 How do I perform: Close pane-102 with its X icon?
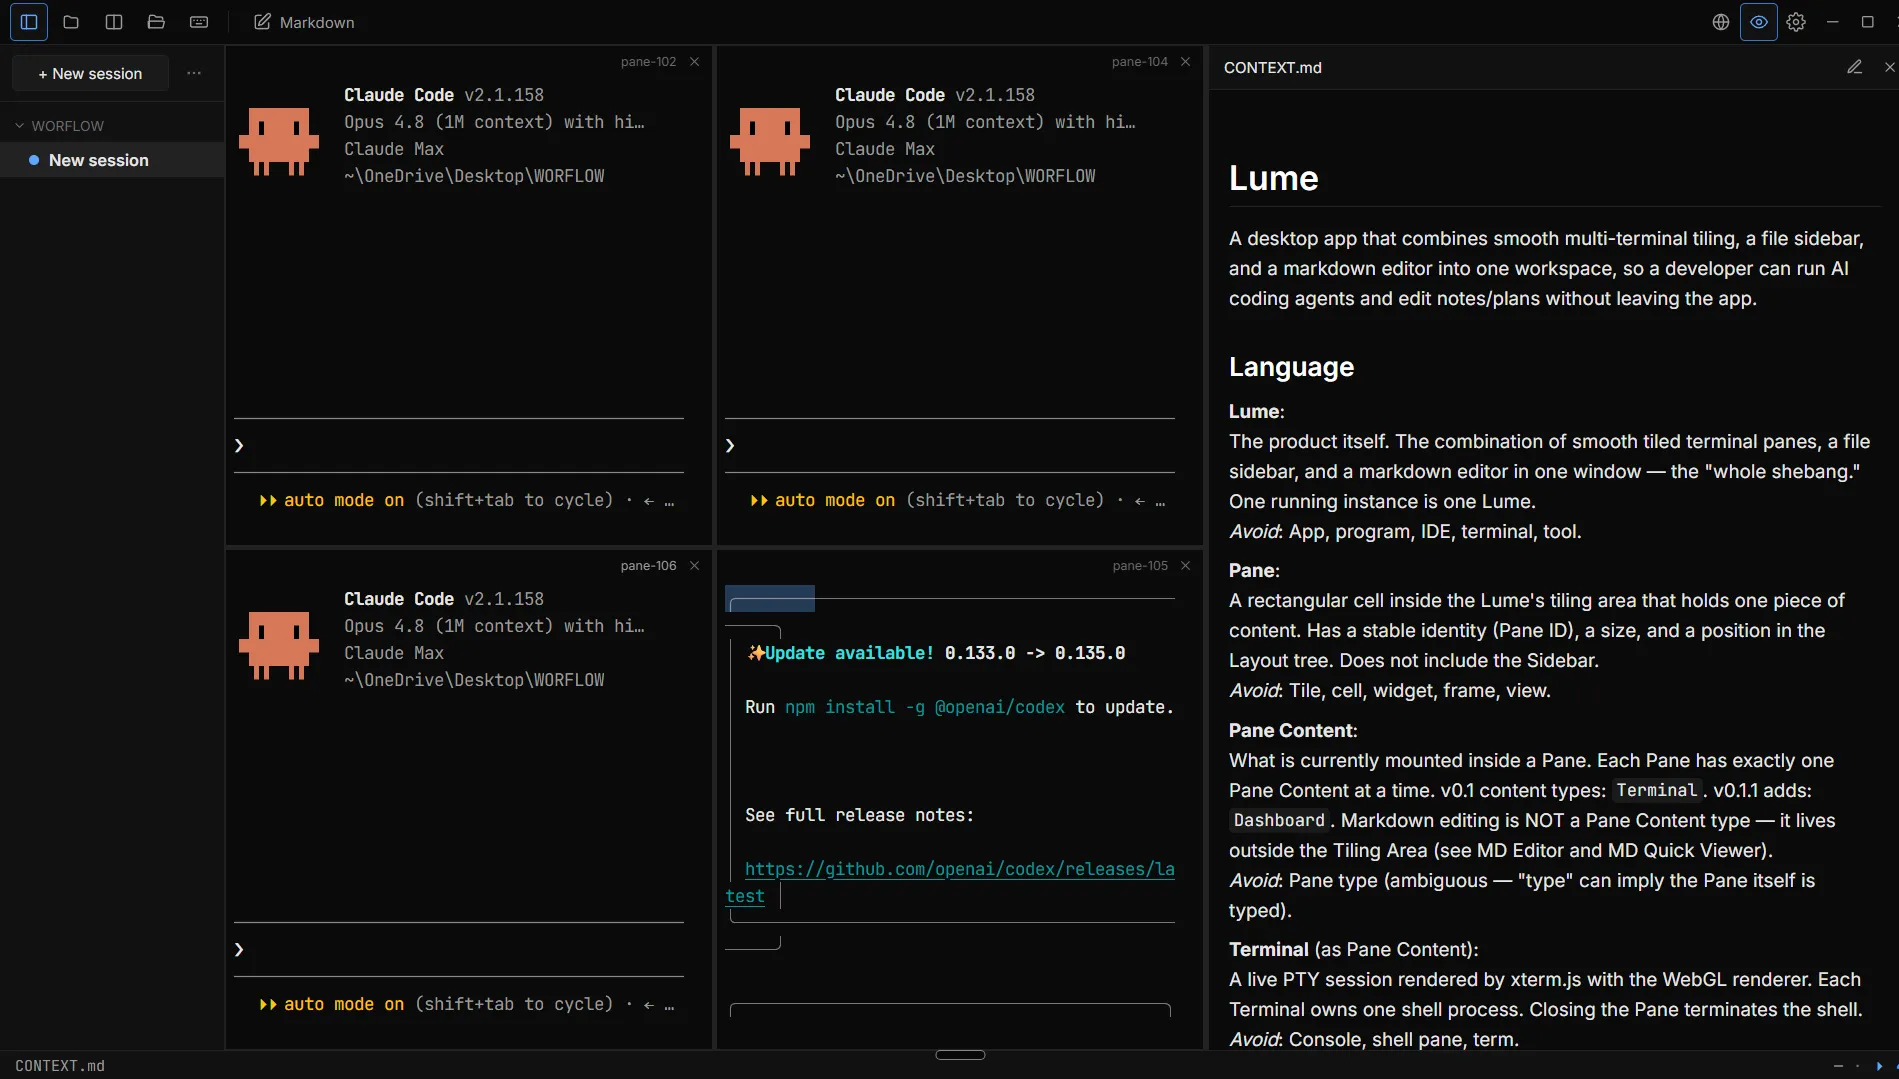click(694, 62)
